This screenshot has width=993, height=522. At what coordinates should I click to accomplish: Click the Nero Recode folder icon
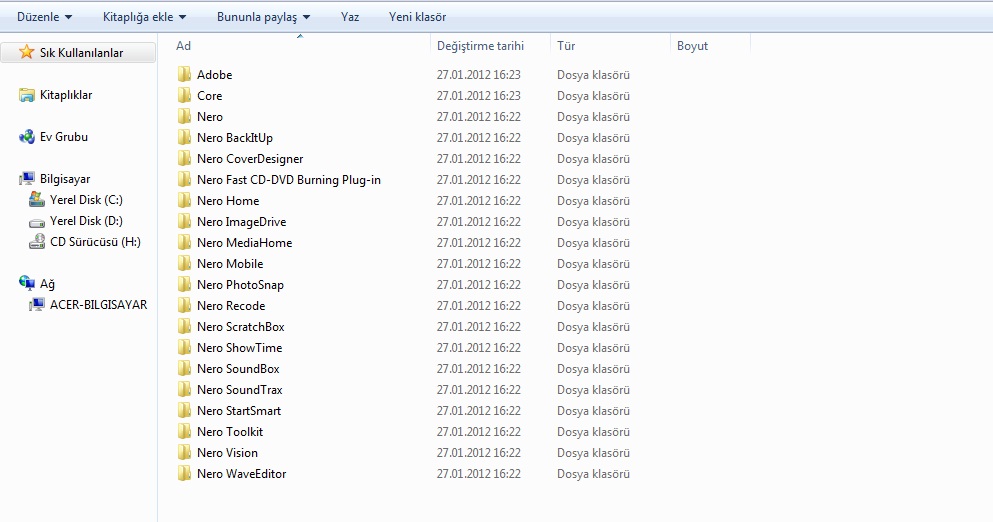(x=184, y=305)
